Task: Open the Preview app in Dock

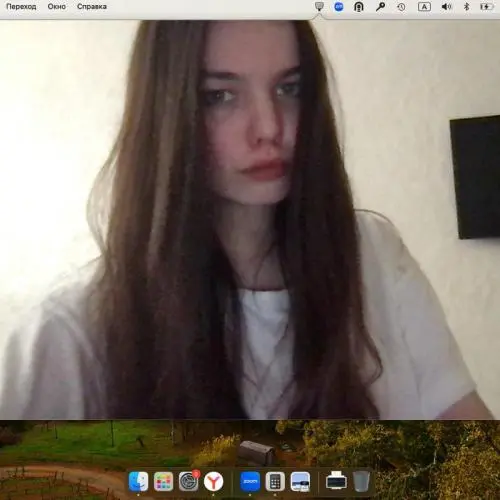Action: pos(300,481)
